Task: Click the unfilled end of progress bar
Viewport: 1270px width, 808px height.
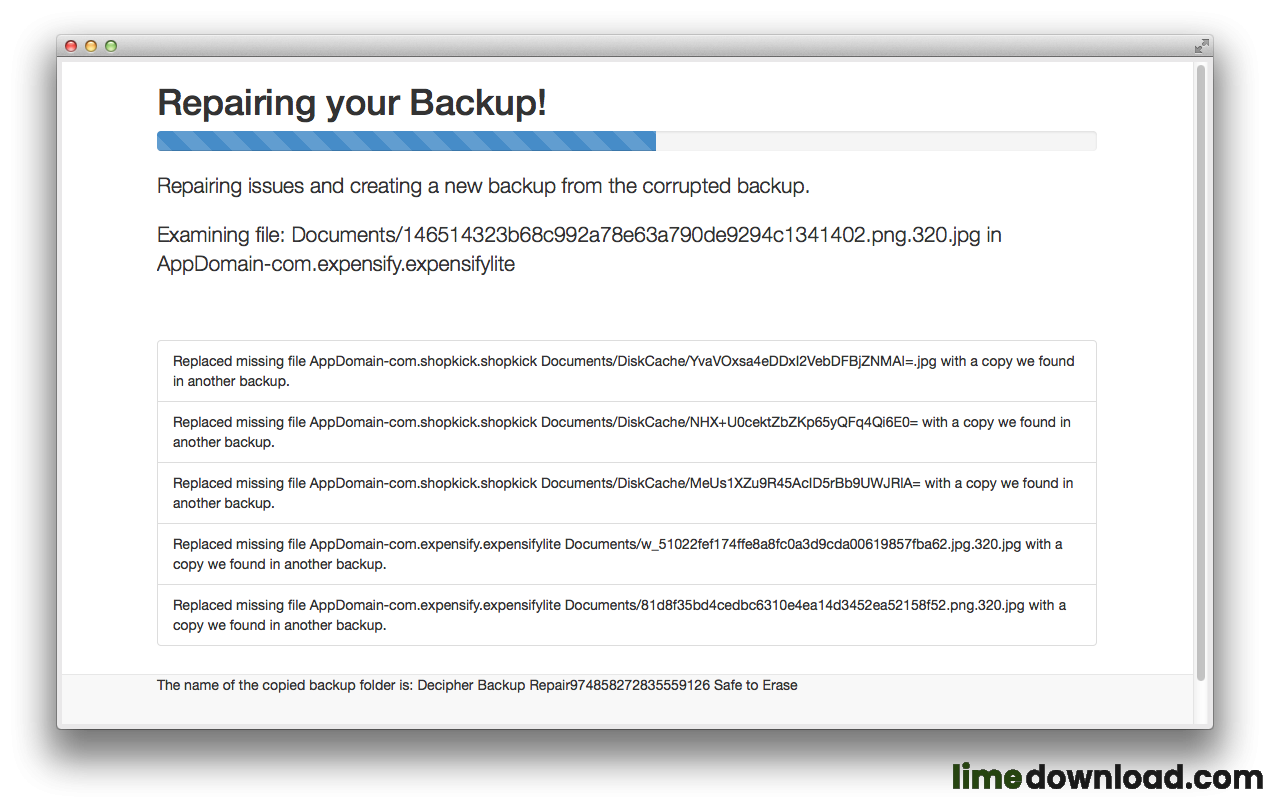Action: [x=875, y=141]
